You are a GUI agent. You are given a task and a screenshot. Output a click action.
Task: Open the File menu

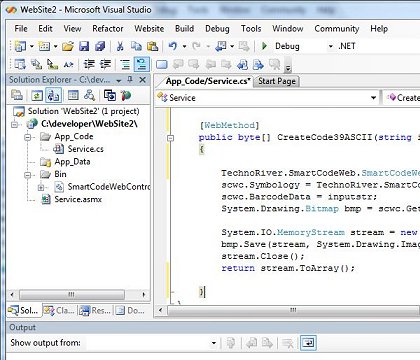[x=21, y=29]
